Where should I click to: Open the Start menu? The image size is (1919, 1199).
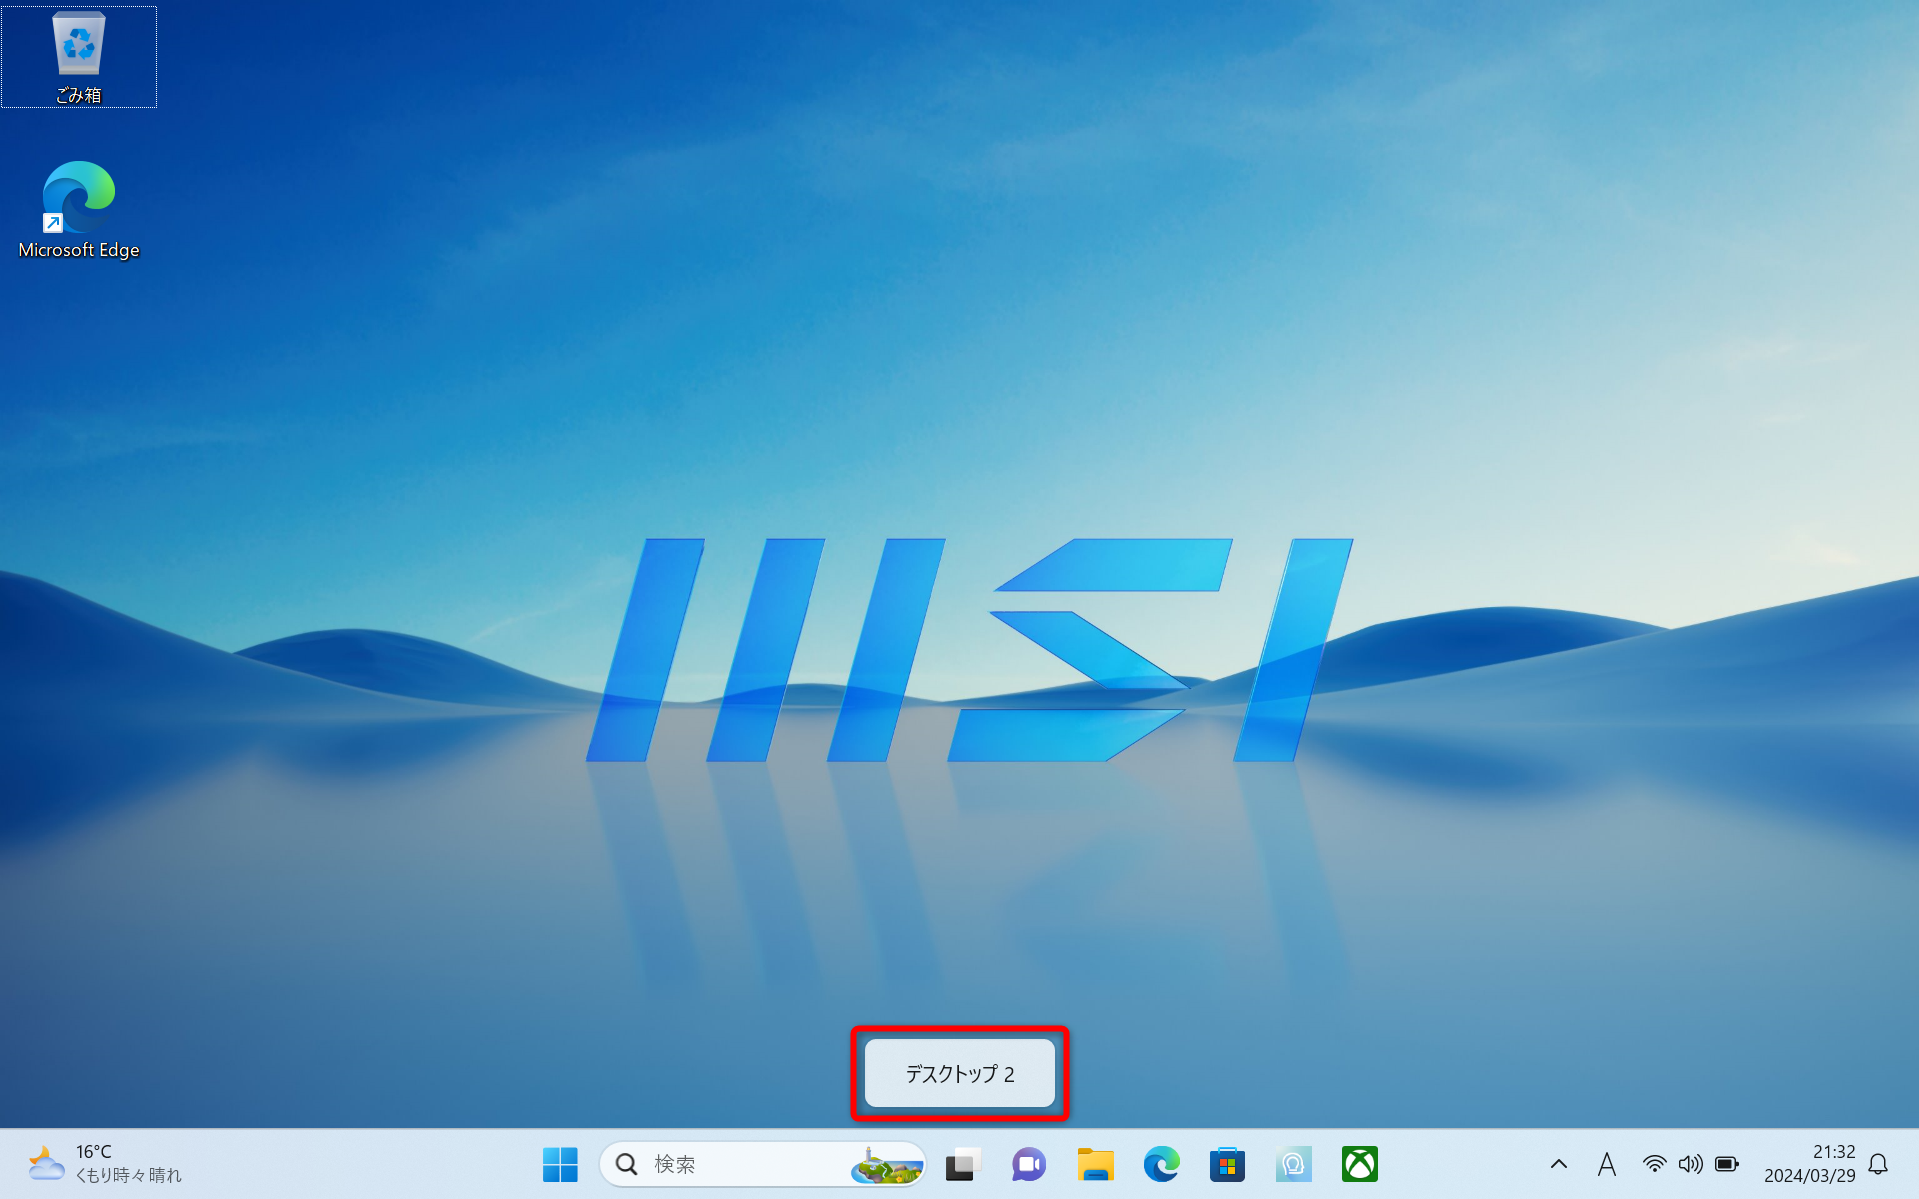(x=560, y=1163)
